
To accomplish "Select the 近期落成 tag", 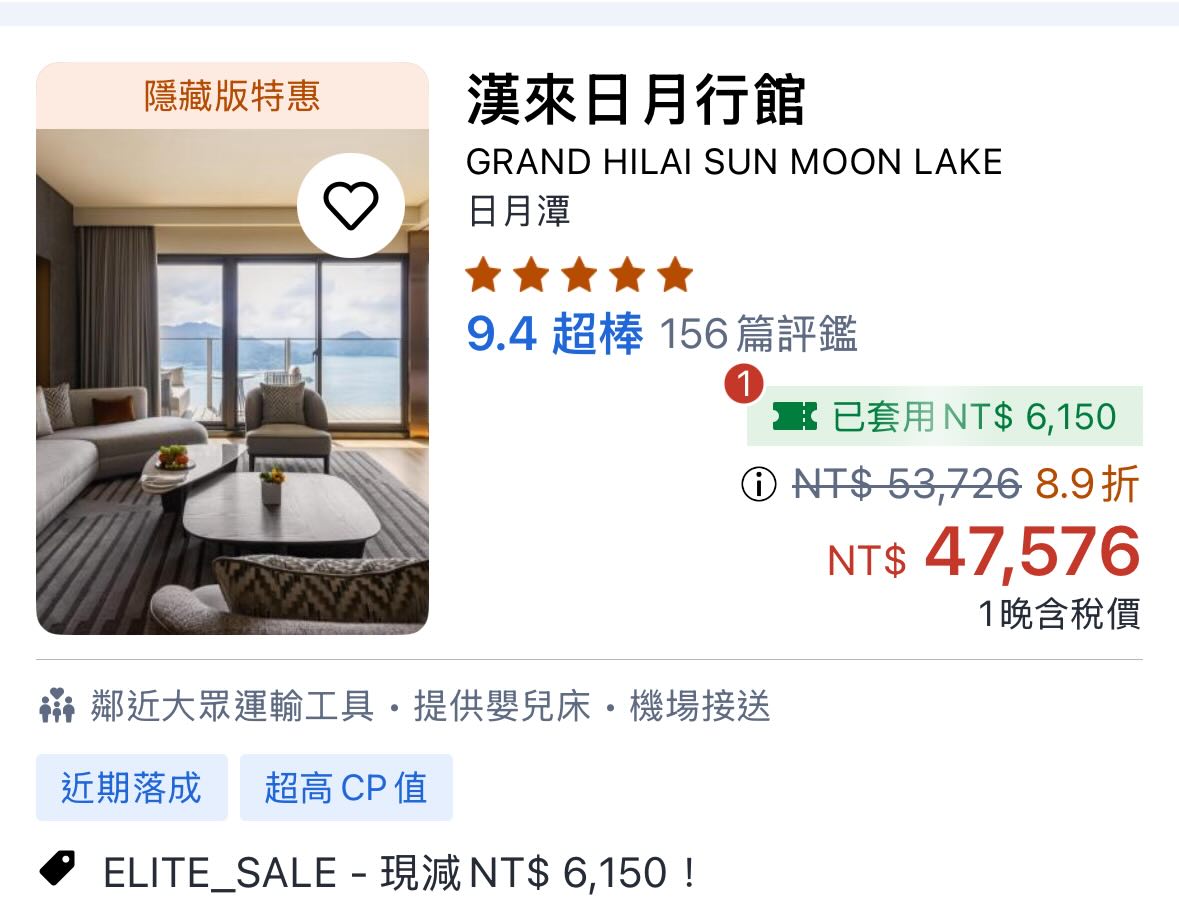I will pyautogui.click(x=131, y=787).
